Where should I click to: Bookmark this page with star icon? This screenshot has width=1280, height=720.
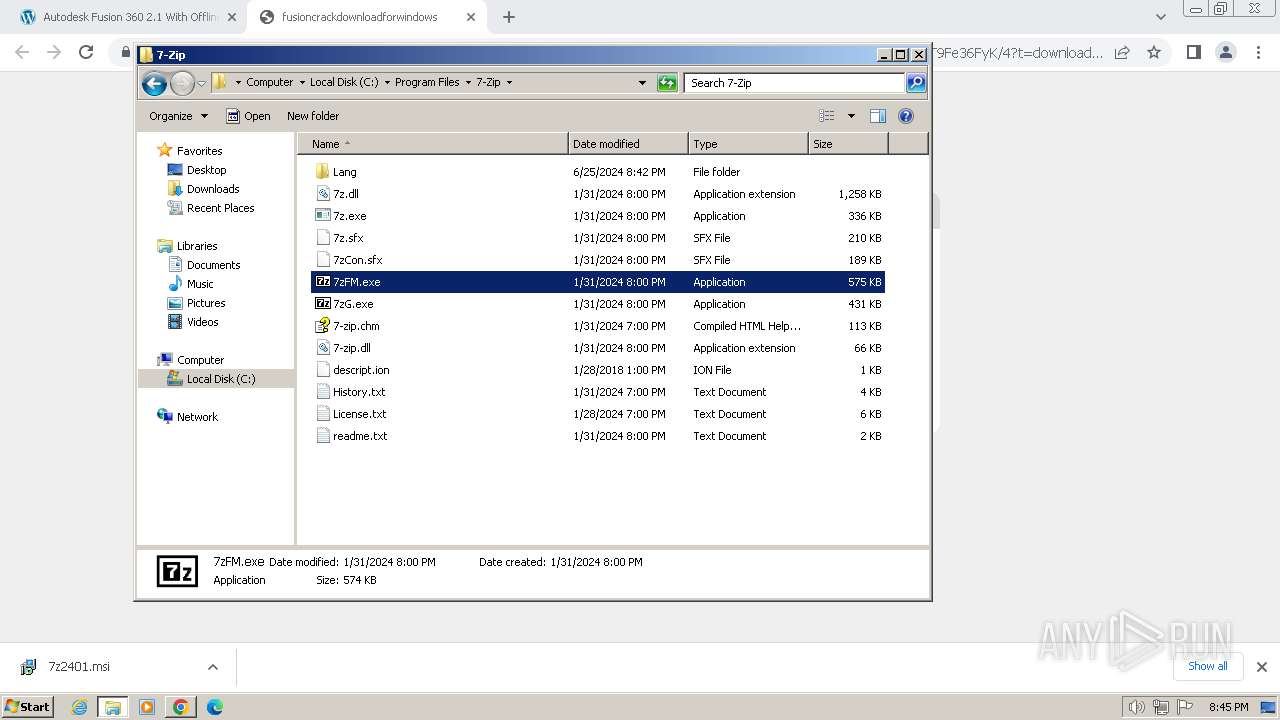[x=1154, y=52]
